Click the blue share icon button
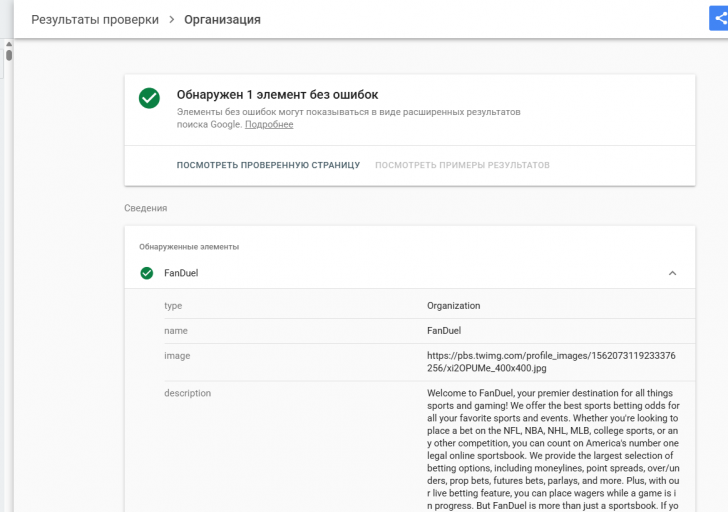The height and width of the screenshot is (512, 728). (719, 19)
